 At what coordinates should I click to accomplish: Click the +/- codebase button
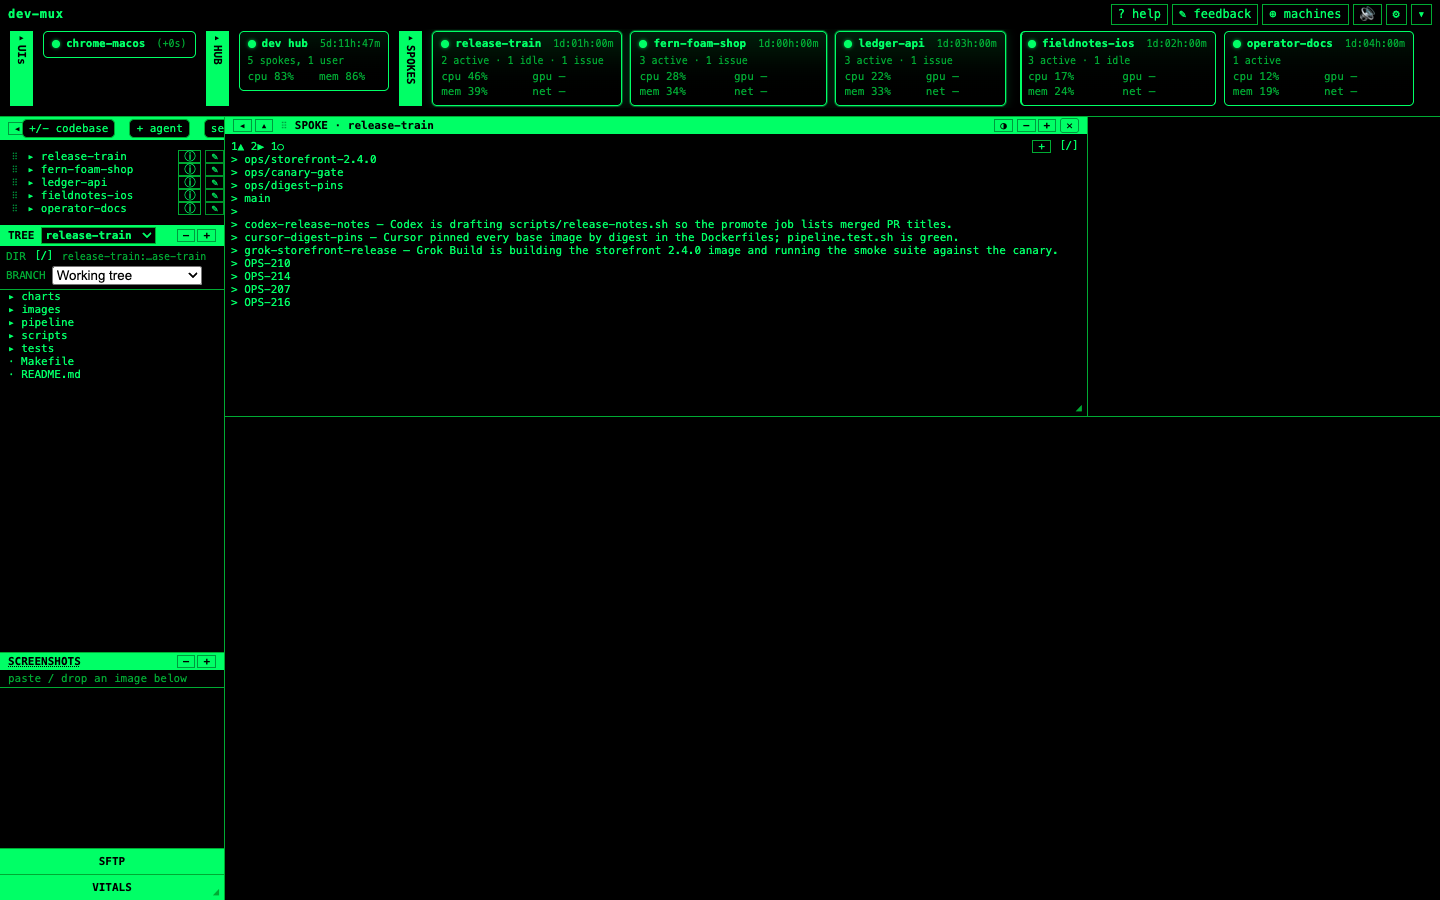(69, 129)
